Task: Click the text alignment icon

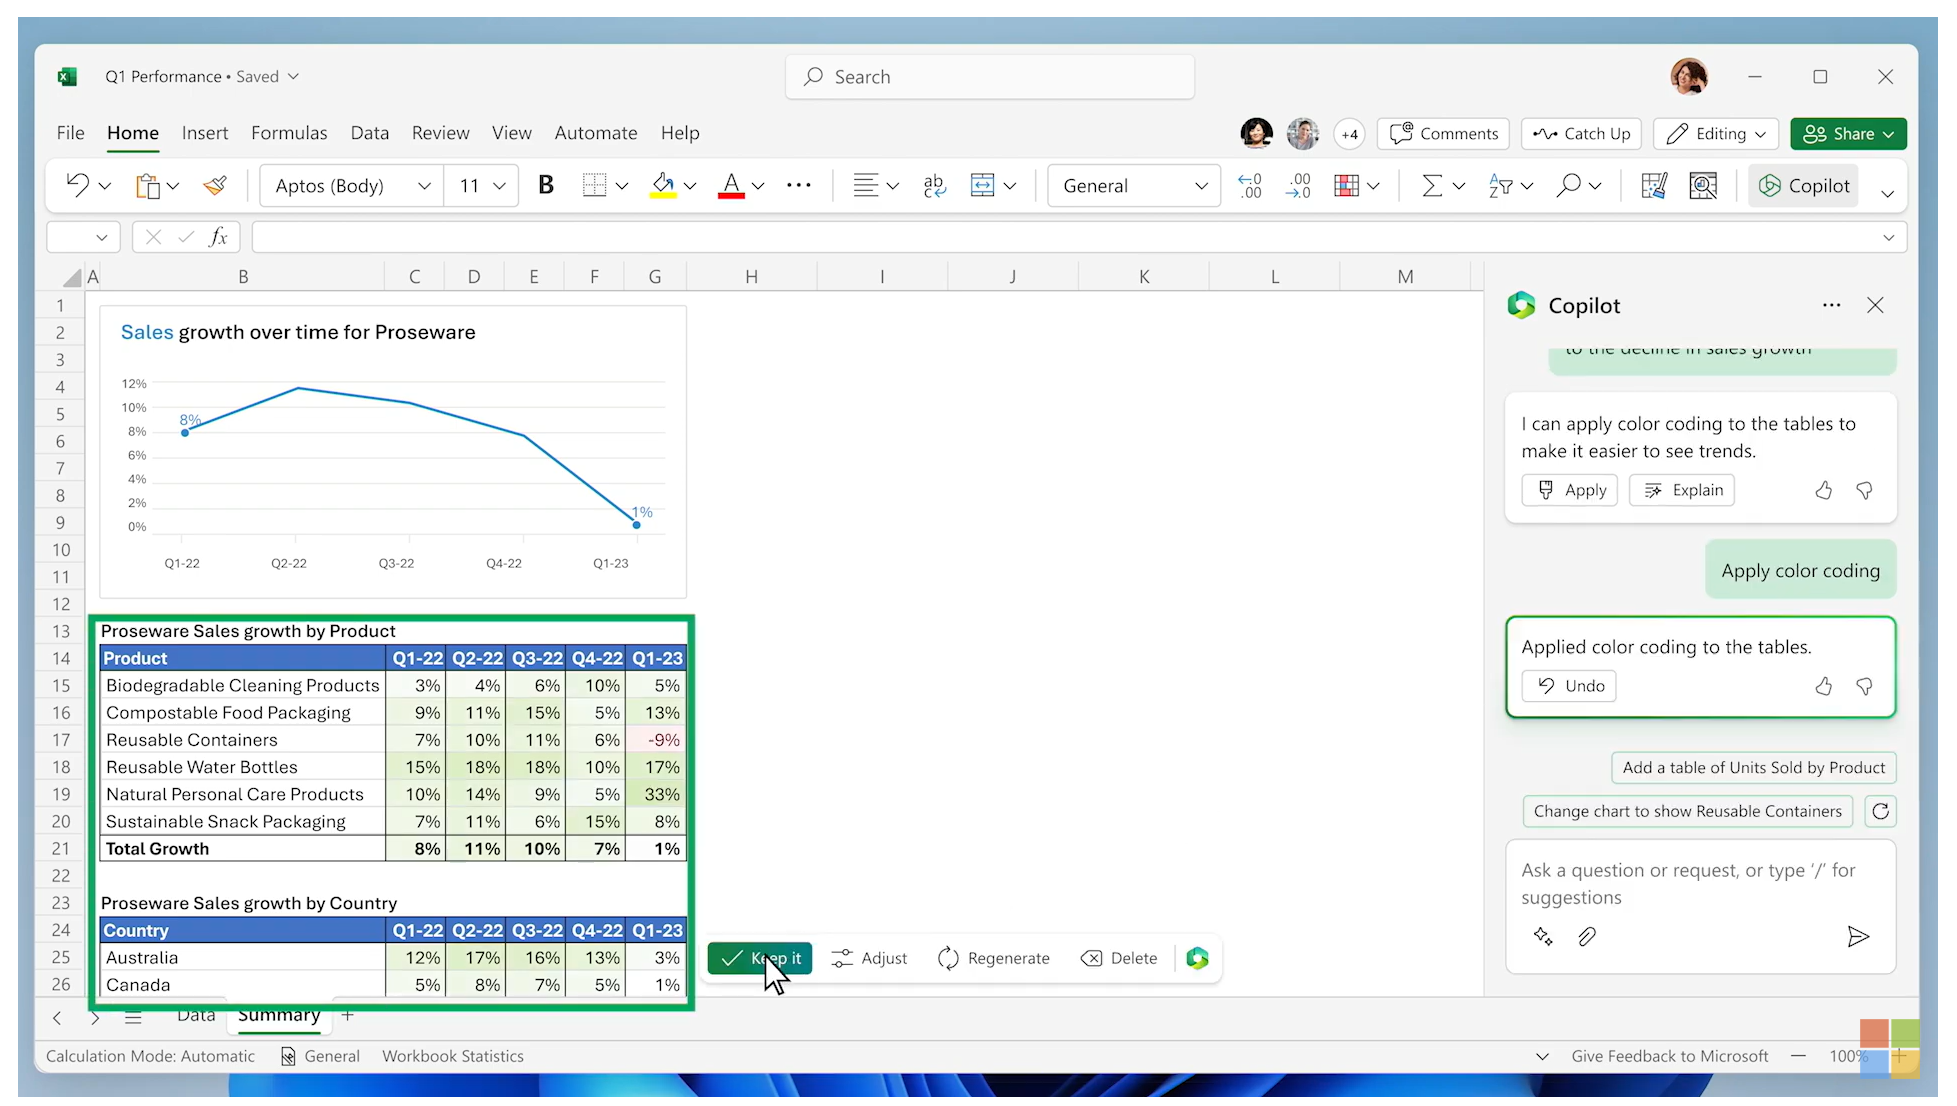Action: tap(866, 185)
